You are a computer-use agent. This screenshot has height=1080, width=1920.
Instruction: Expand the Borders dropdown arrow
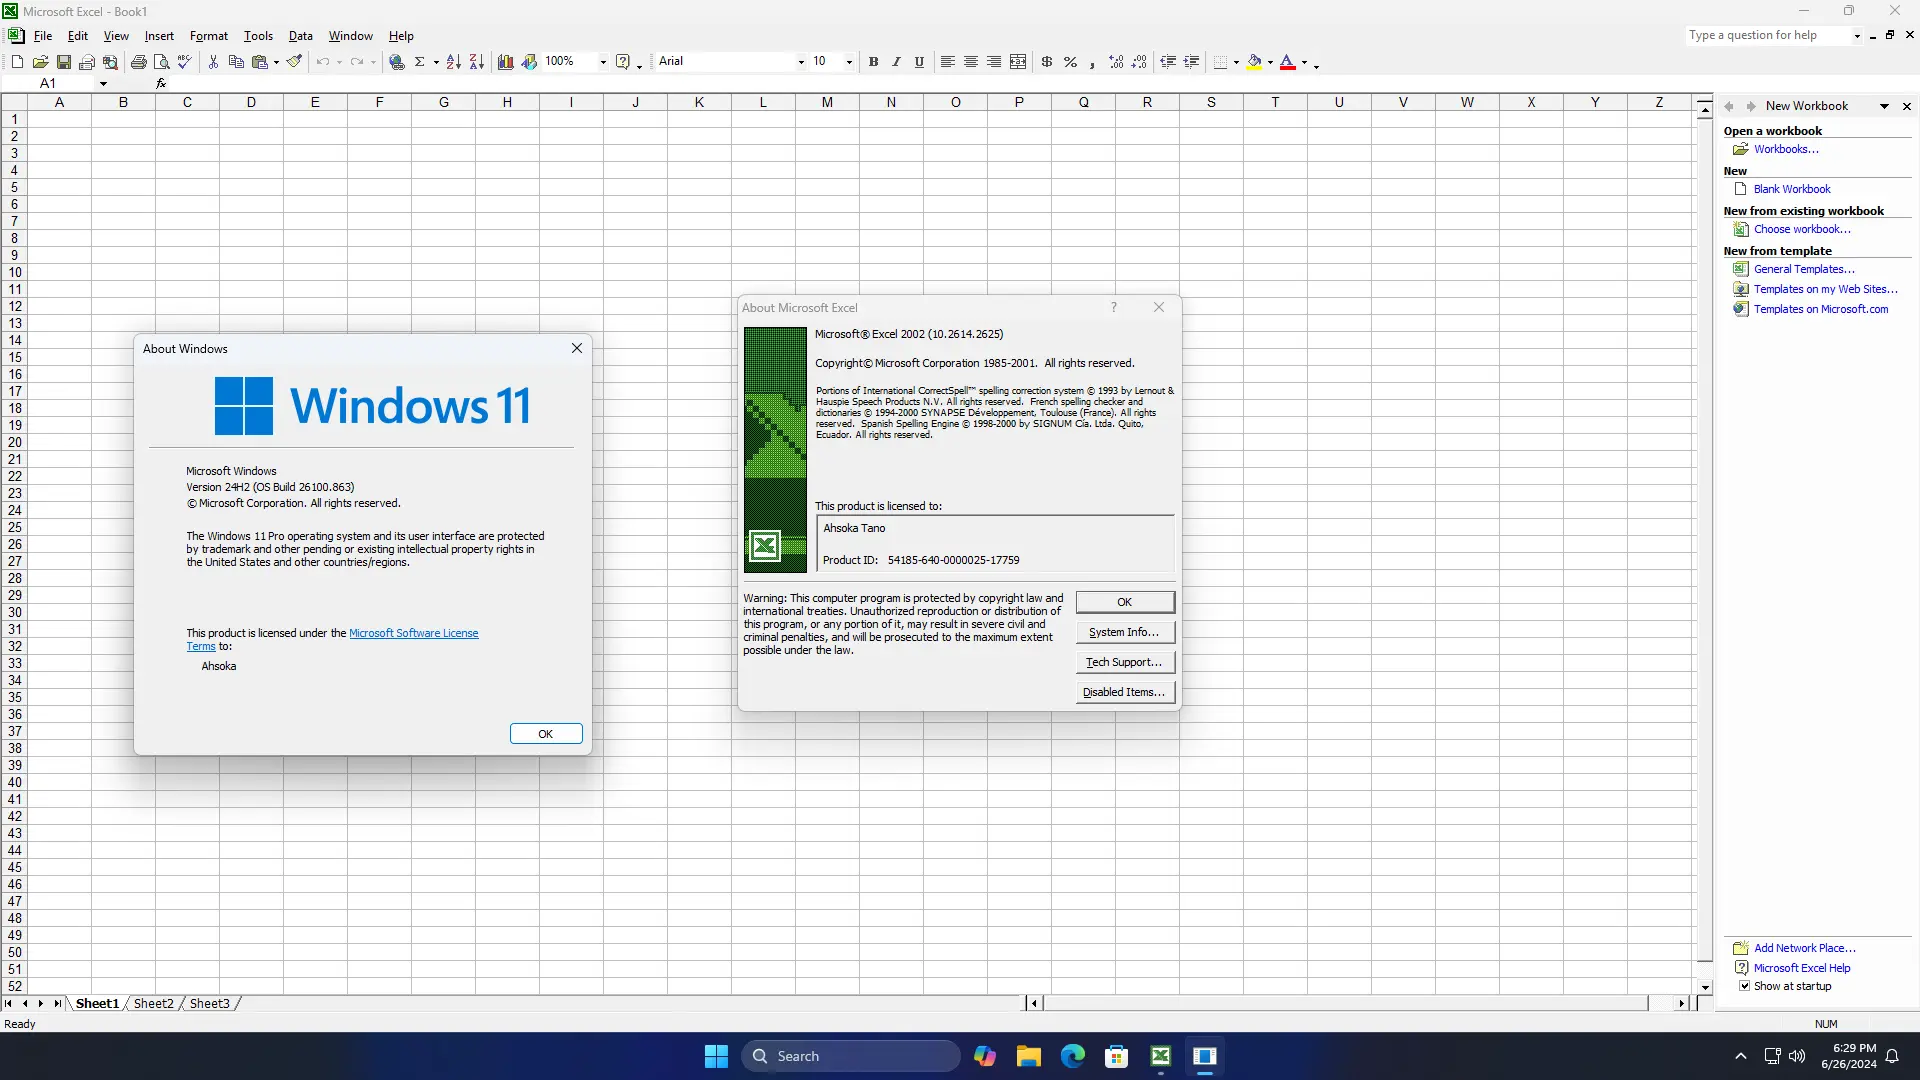(1236, 62)
